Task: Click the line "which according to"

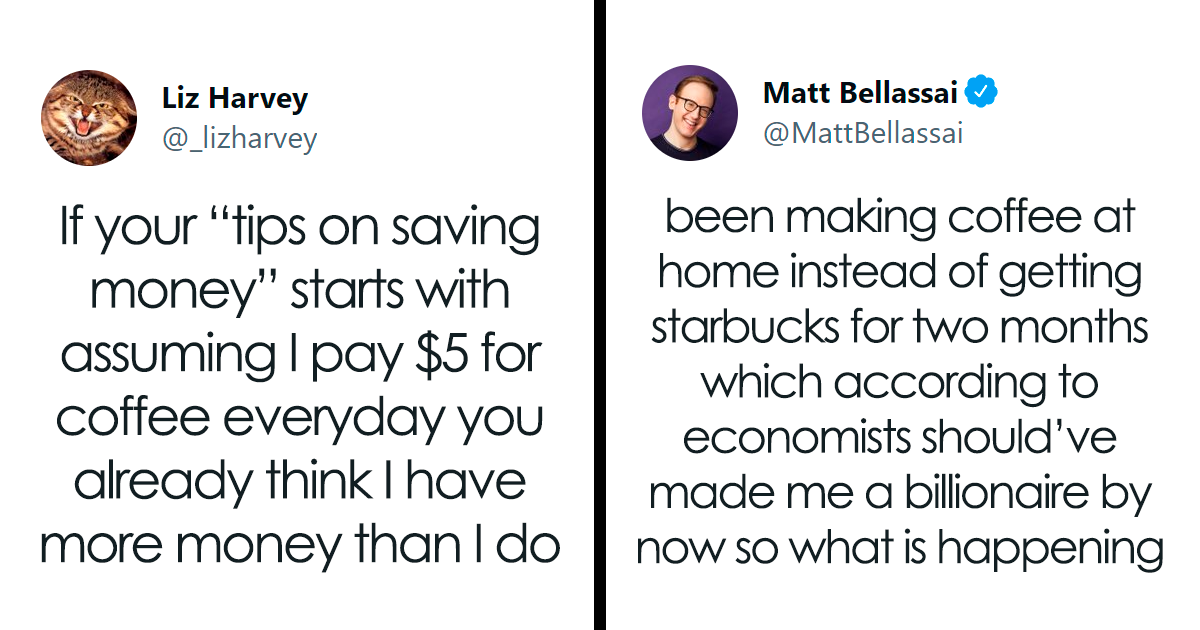Action: pyautogui.click(x=899, y=382)
